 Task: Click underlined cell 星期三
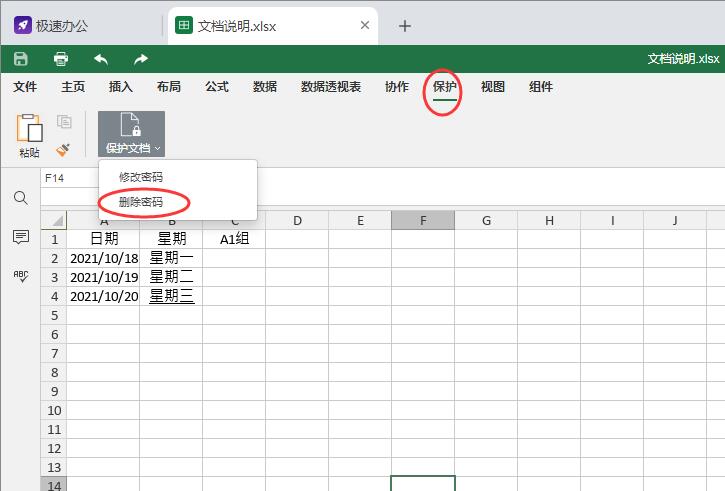pos(171,296)
